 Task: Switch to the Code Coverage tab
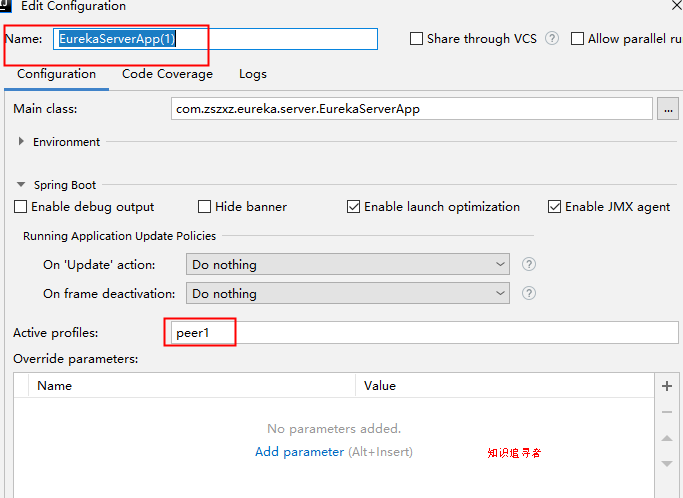coord(167,74)
